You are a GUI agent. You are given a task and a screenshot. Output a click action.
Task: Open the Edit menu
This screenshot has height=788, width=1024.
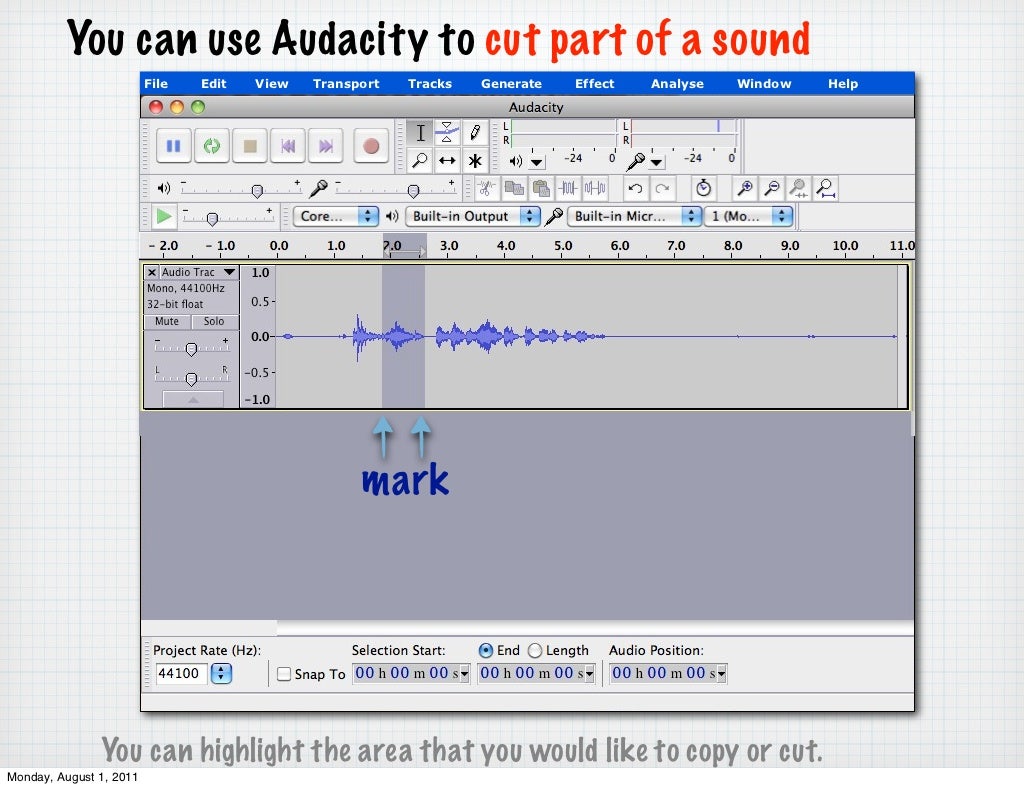coord(214,84)
